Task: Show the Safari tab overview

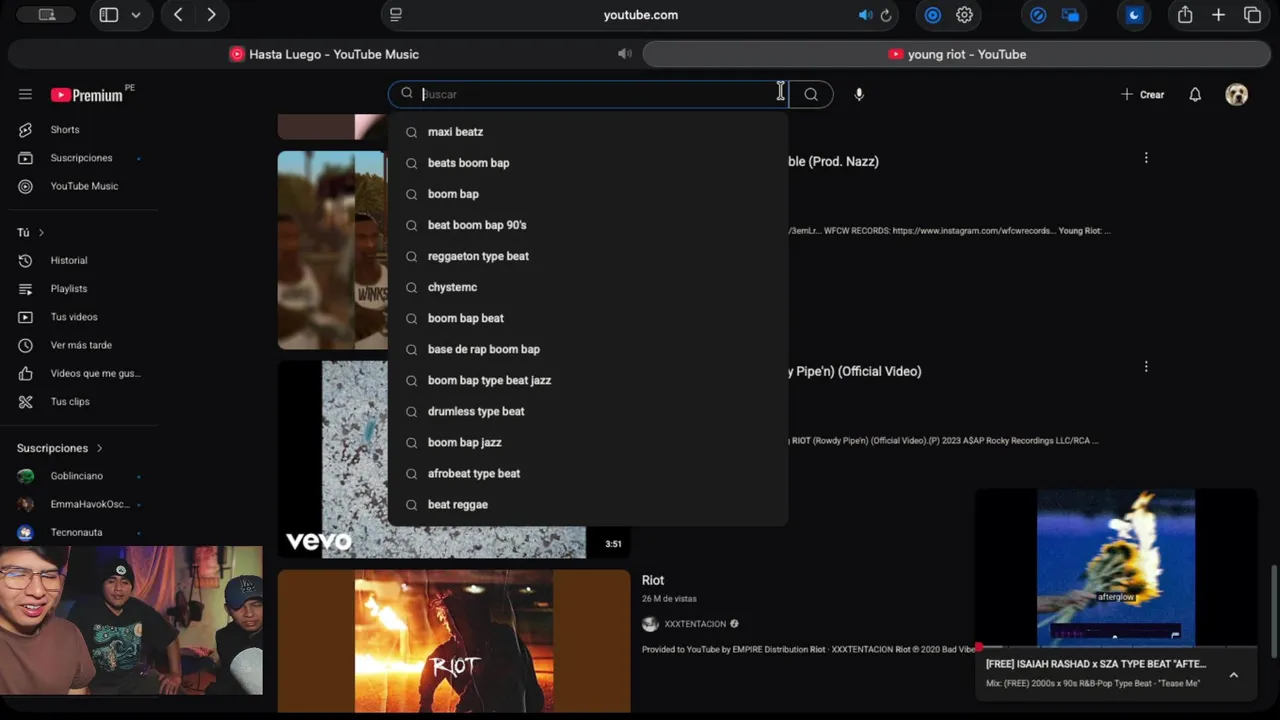Action: coord(1252,15)
